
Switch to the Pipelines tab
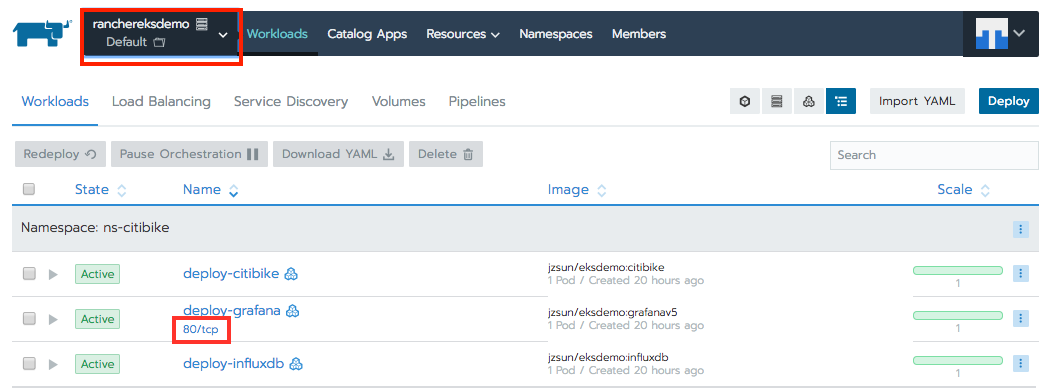(x=477, y=102)
